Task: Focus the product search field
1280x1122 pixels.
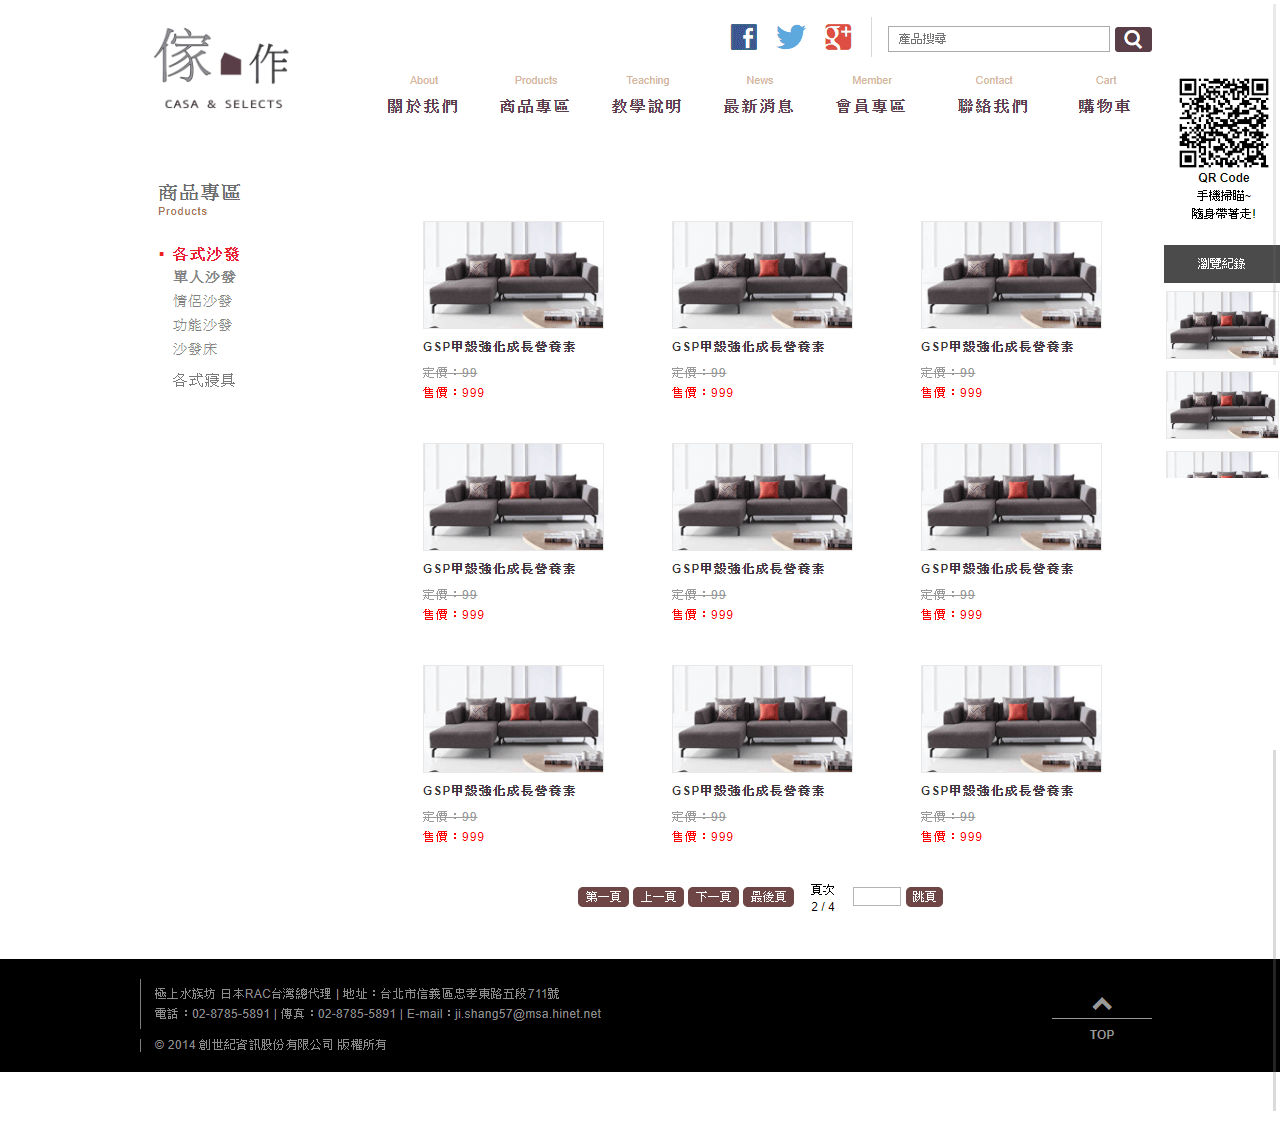Action: tap(999, 39)
